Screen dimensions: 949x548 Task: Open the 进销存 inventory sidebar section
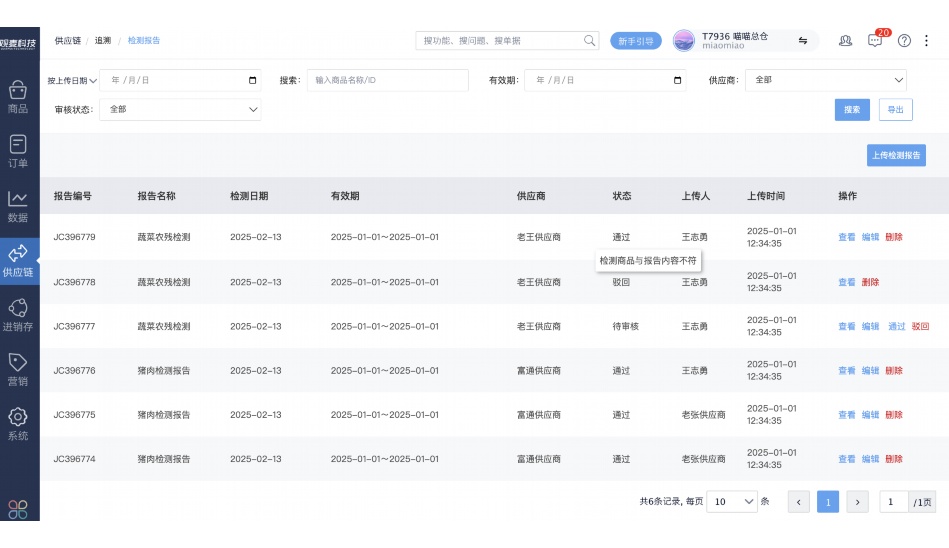pyautogui.click(x=18, y=315)
